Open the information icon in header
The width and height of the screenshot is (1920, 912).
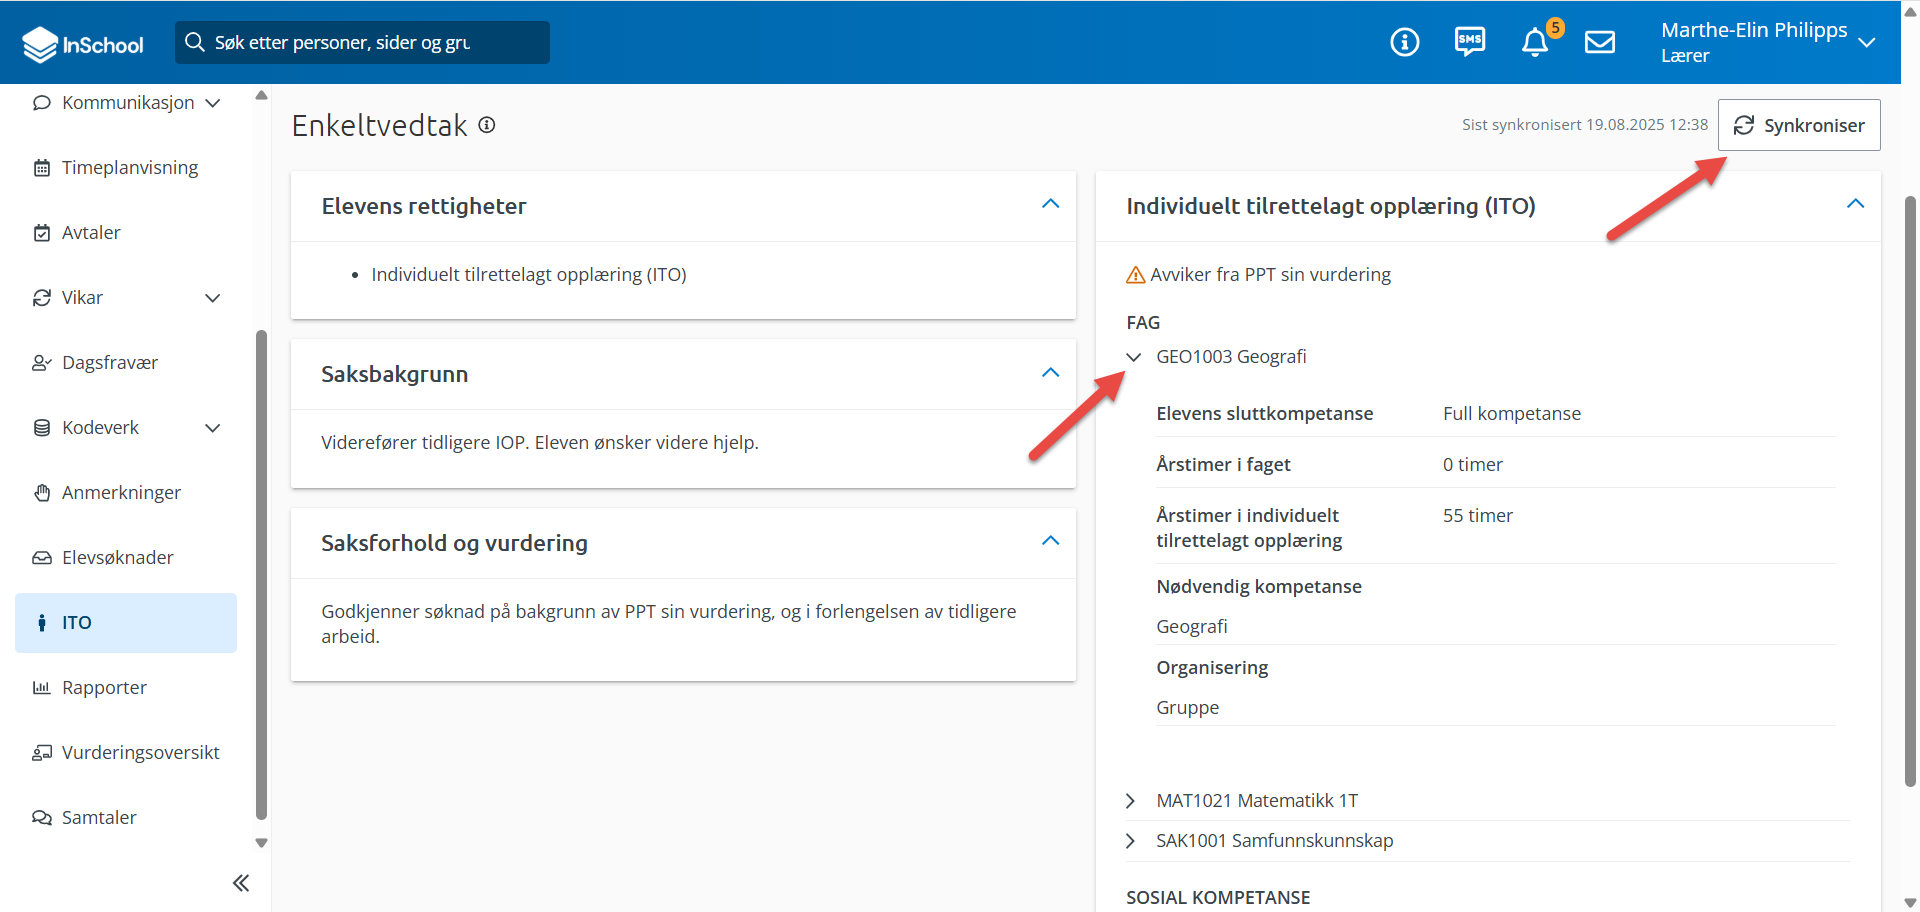pyautogui.click(x=1404, y=42)
